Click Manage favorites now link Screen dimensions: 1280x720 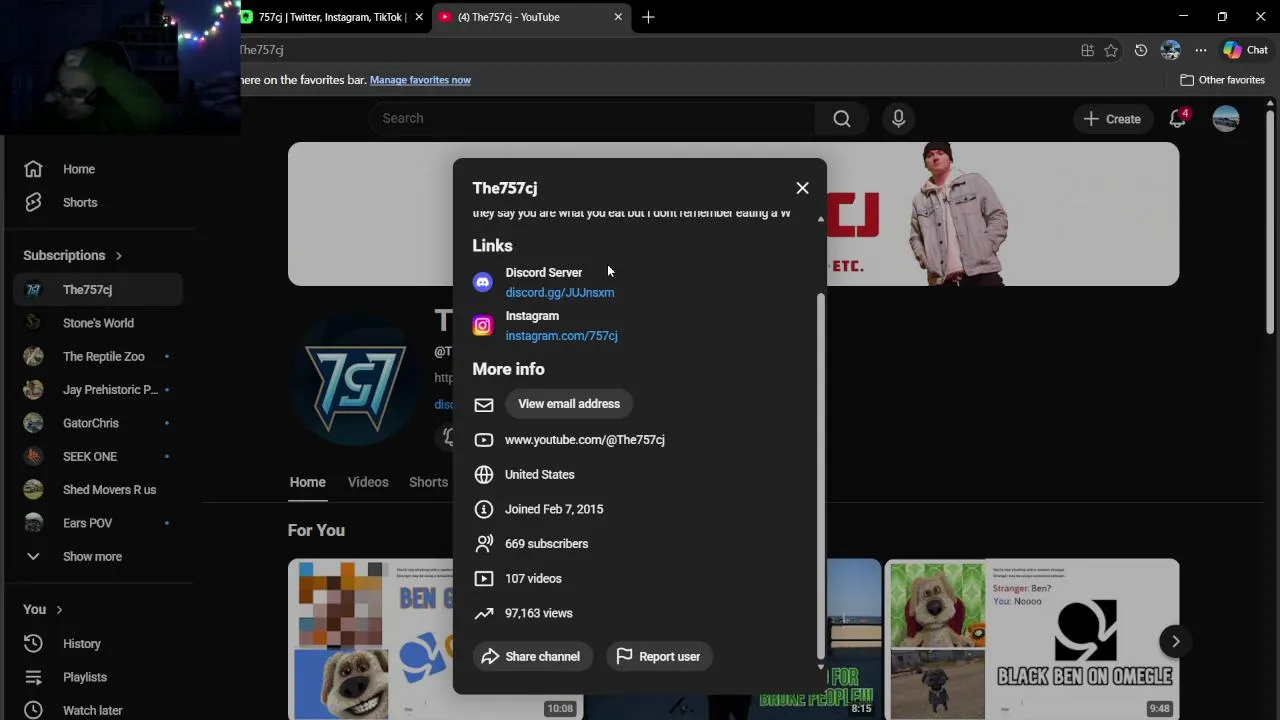tap(420, 80)
